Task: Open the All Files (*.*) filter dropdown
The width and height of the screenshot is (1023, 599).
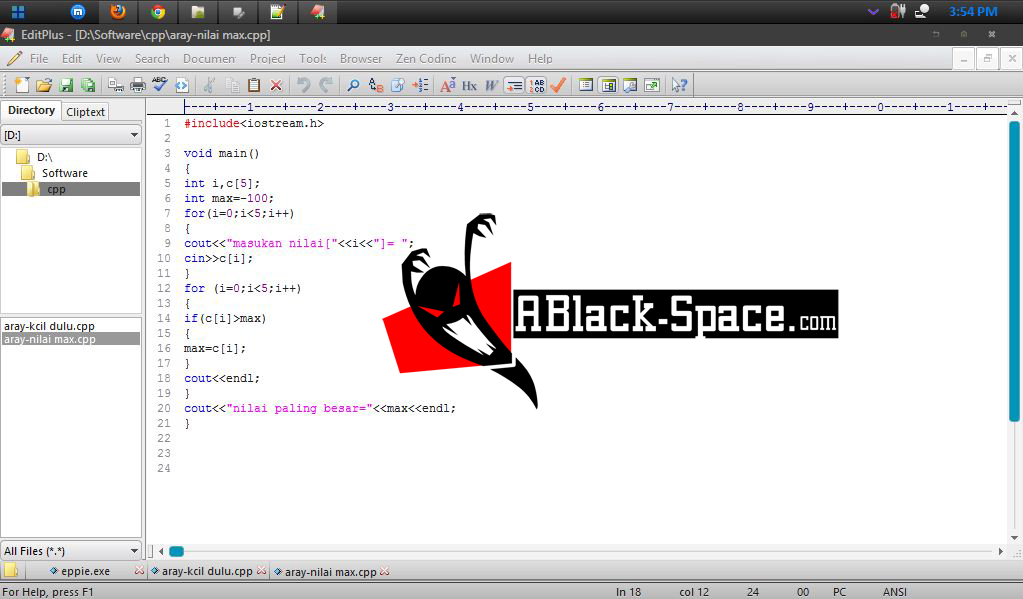Action: [134, 551]
